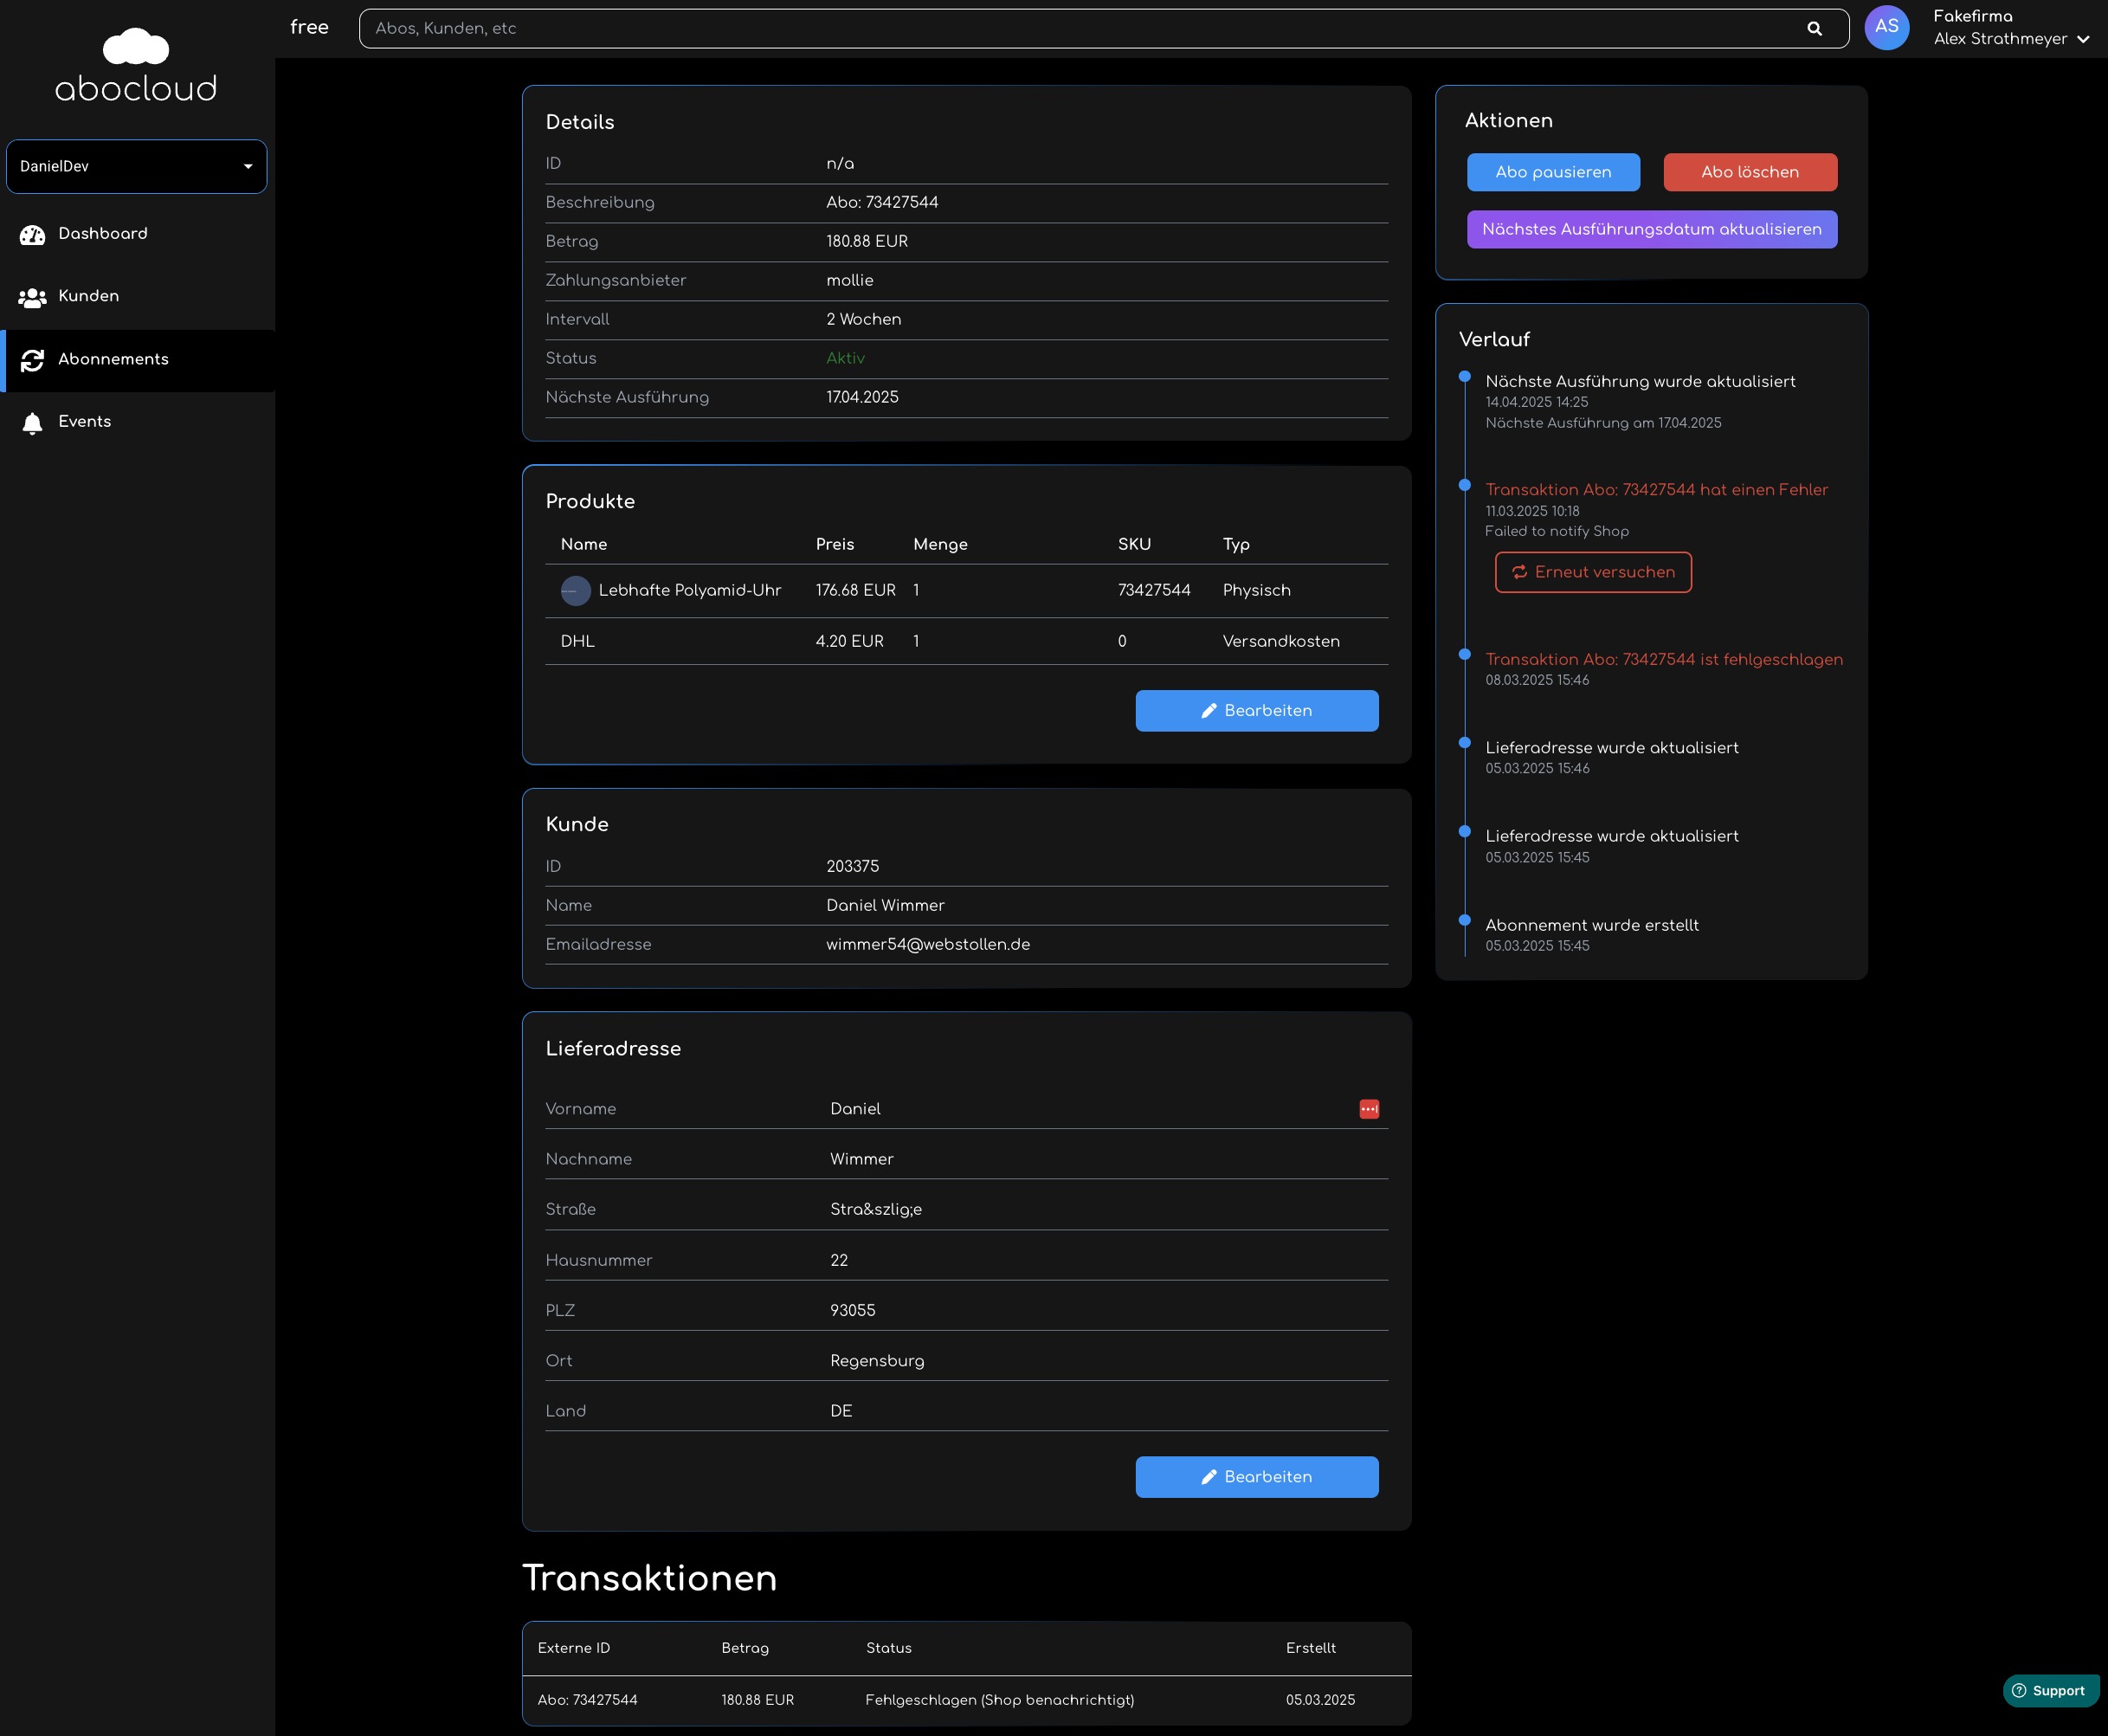Open the Abonnements menu item
Image resolution: width=2108 pixels, height=1736 pixels.
point(113,360)
